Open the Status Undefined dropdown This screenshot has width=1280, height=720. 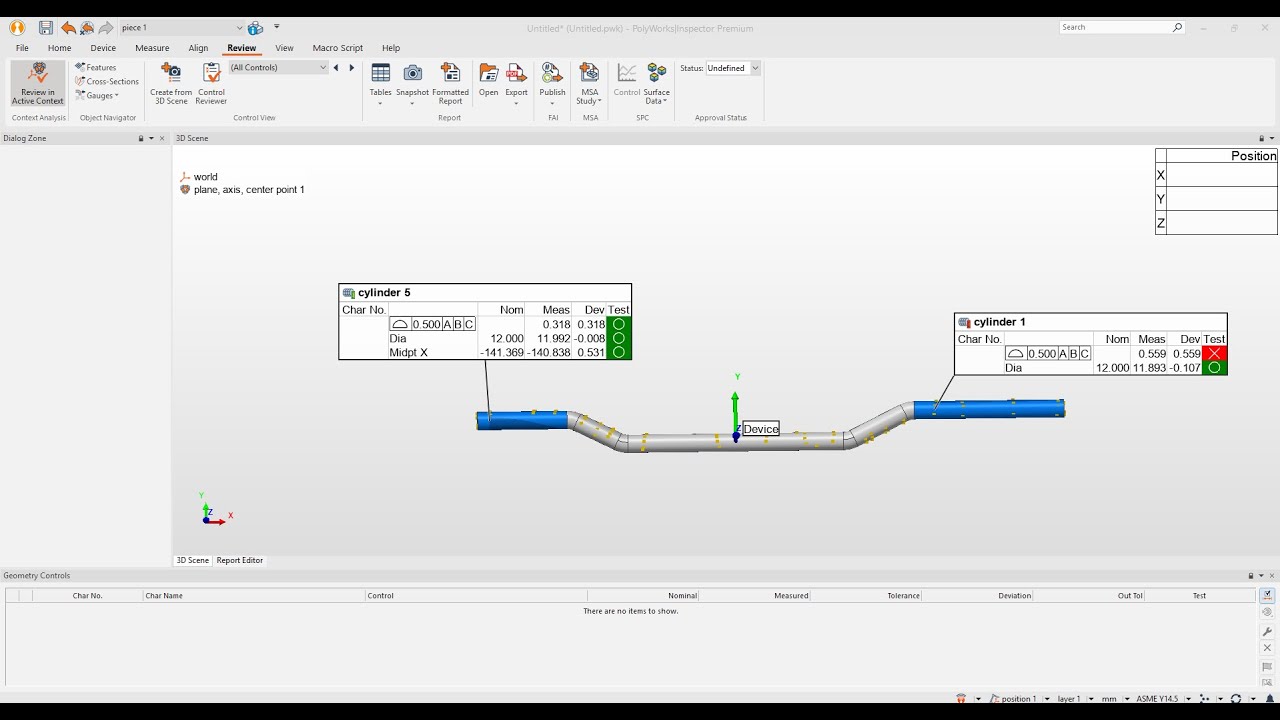pos(755,68)
